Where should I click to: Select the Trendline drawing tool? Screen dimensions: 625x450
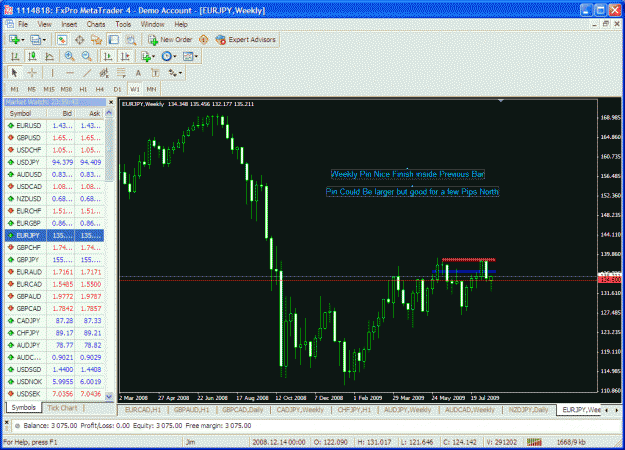point(86,73)
